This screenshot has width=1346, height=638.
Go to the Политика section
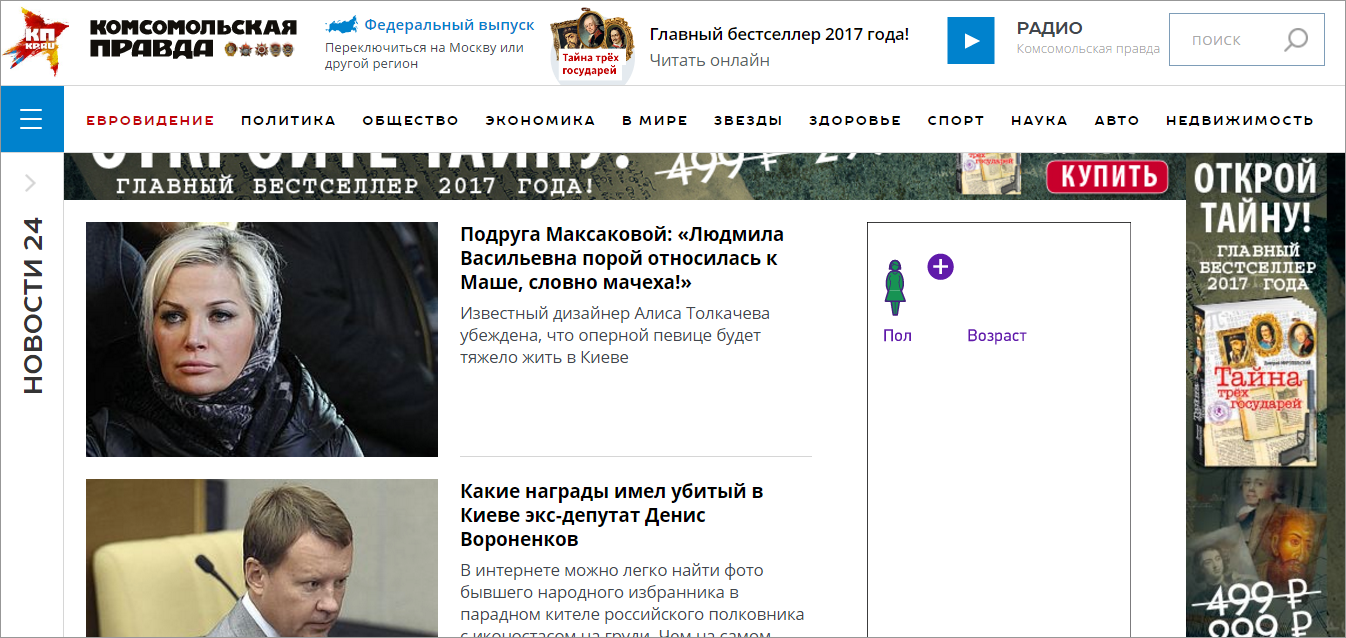[288, 120]
